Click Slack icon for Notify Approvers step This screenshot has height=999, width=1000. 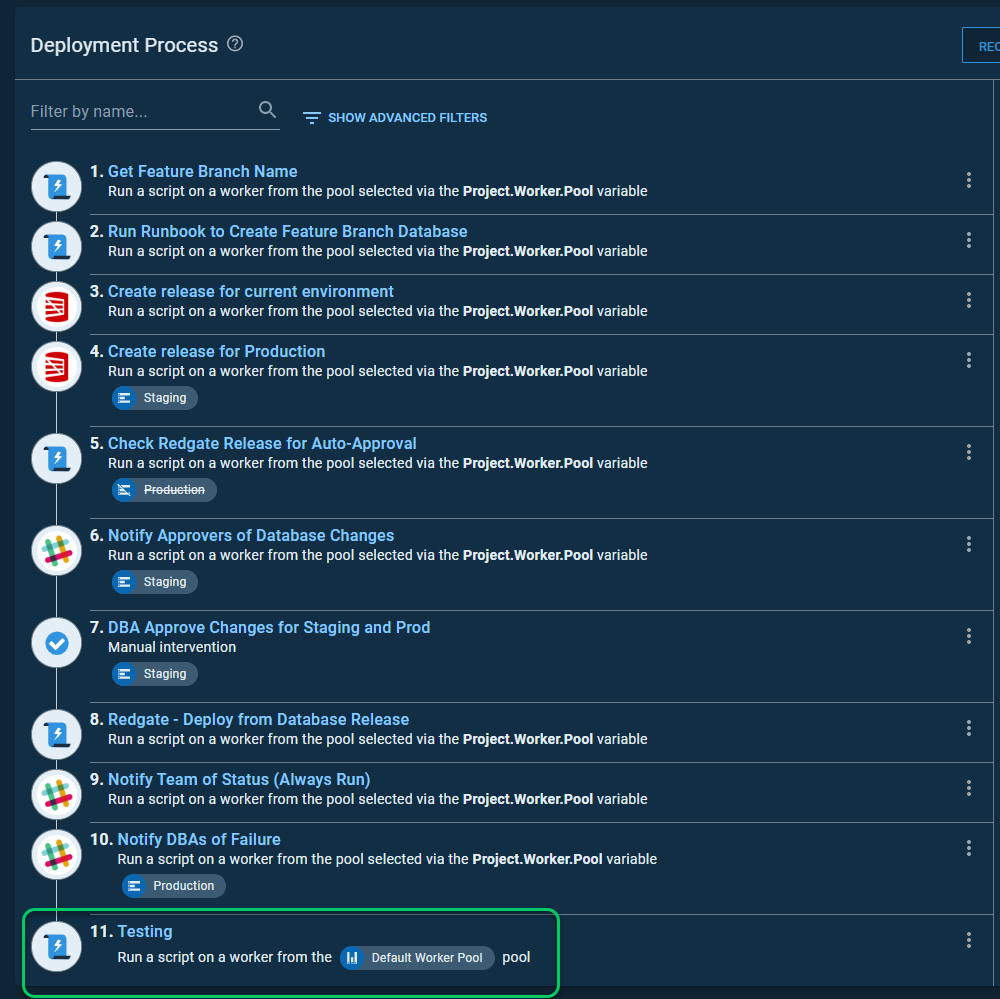tap(57, 550)
